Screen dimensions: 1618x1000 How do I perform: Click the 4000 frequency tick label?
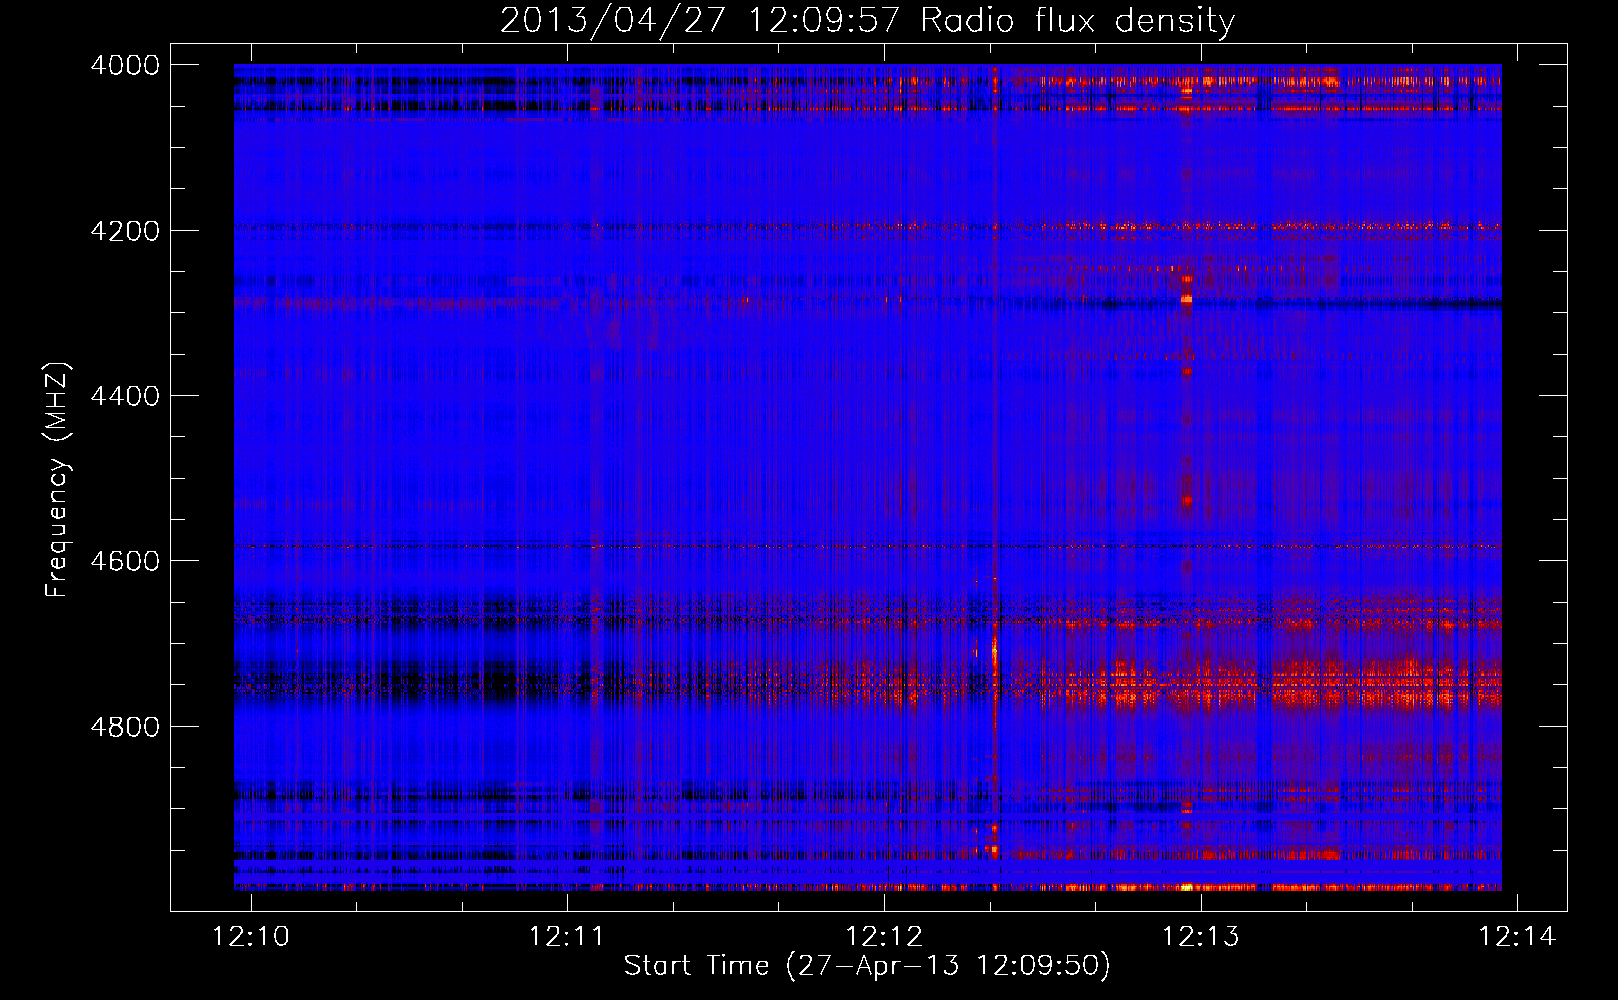click(x=125, y=65)
